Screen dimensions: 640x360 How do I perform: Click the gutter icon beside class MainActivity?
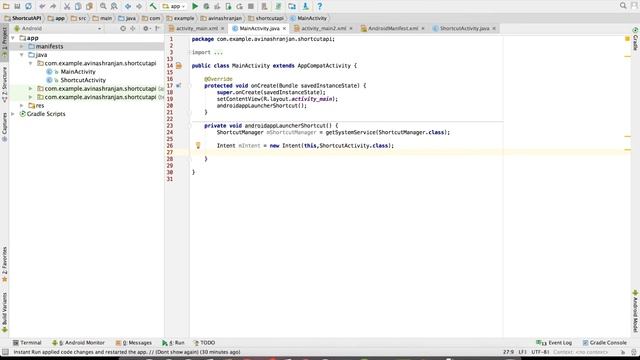[x=179, y=66]
